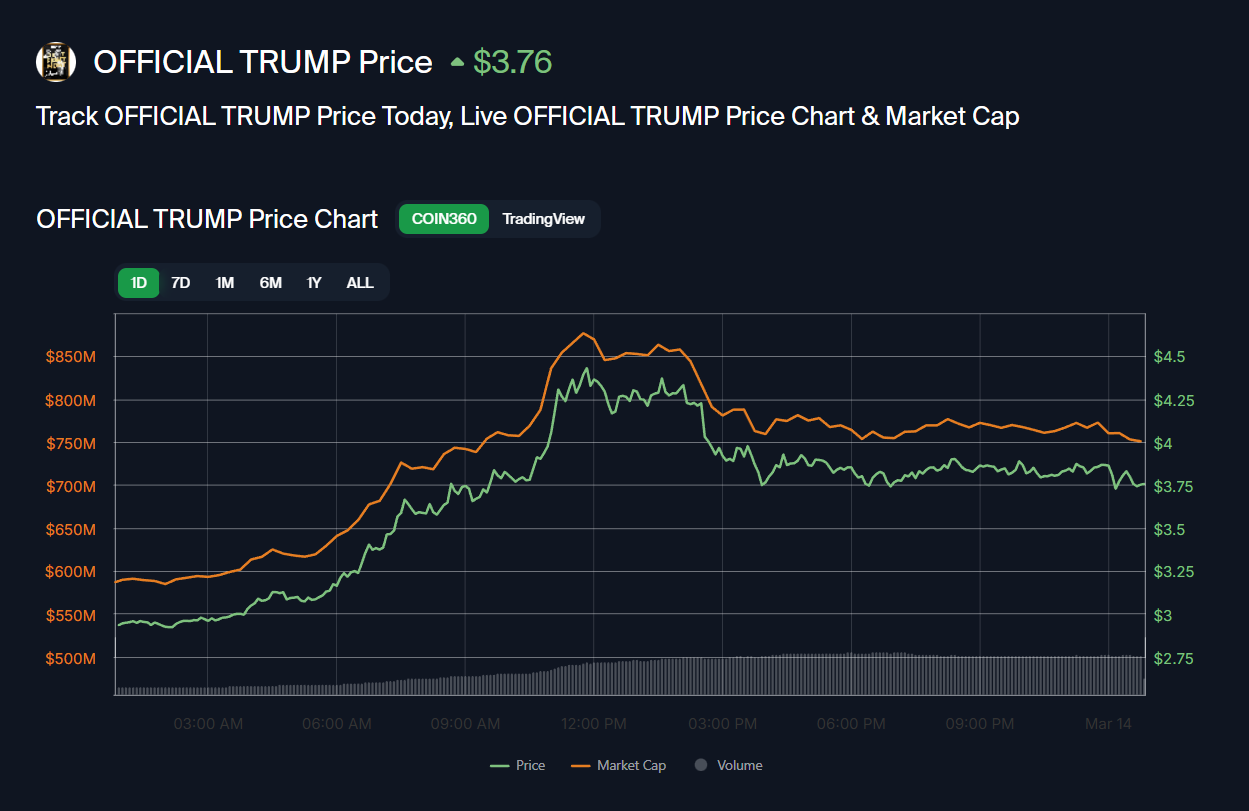
Task: Select the 1D time range
Action: 139,283
